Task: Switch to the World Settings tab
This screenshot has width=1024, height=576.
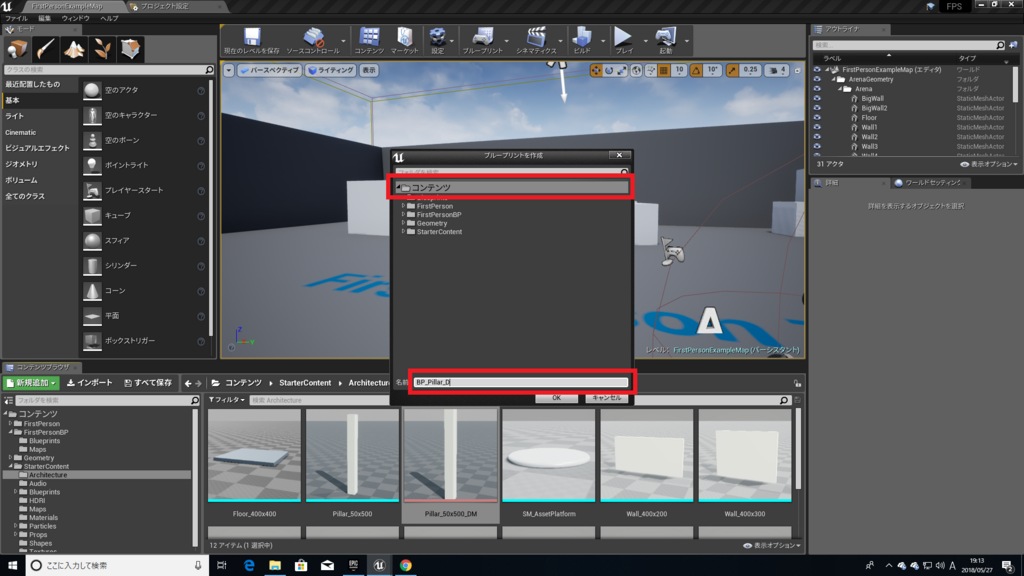Action: coord(931,183)
